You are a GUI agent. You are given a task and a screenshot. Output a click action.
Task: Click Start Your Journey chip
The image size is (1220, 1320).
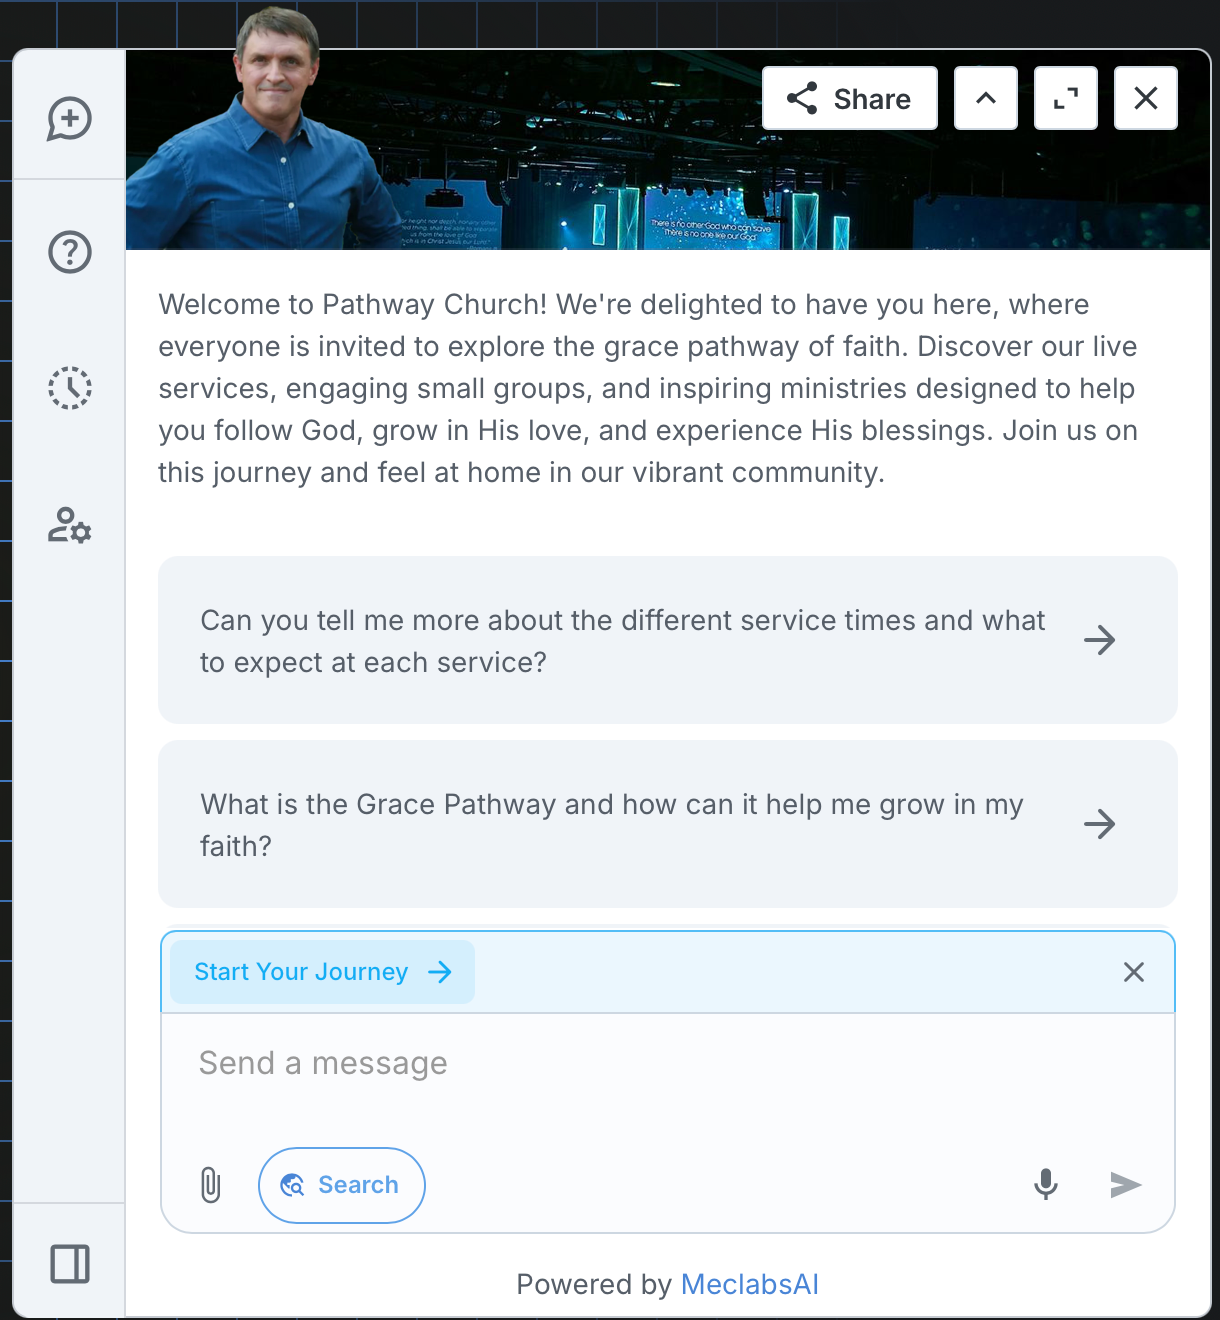(322, 972)
